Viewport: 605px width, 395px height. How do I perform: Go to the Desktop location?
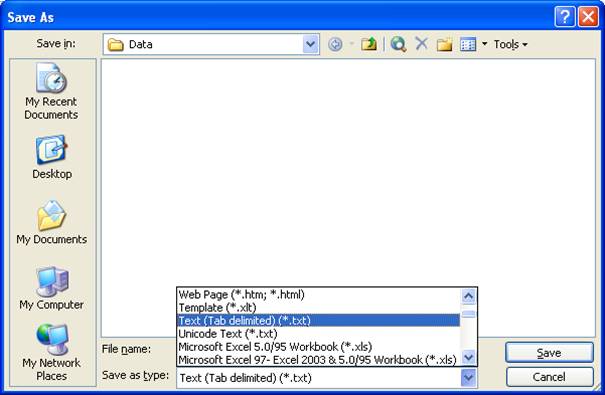pos(52,157)
